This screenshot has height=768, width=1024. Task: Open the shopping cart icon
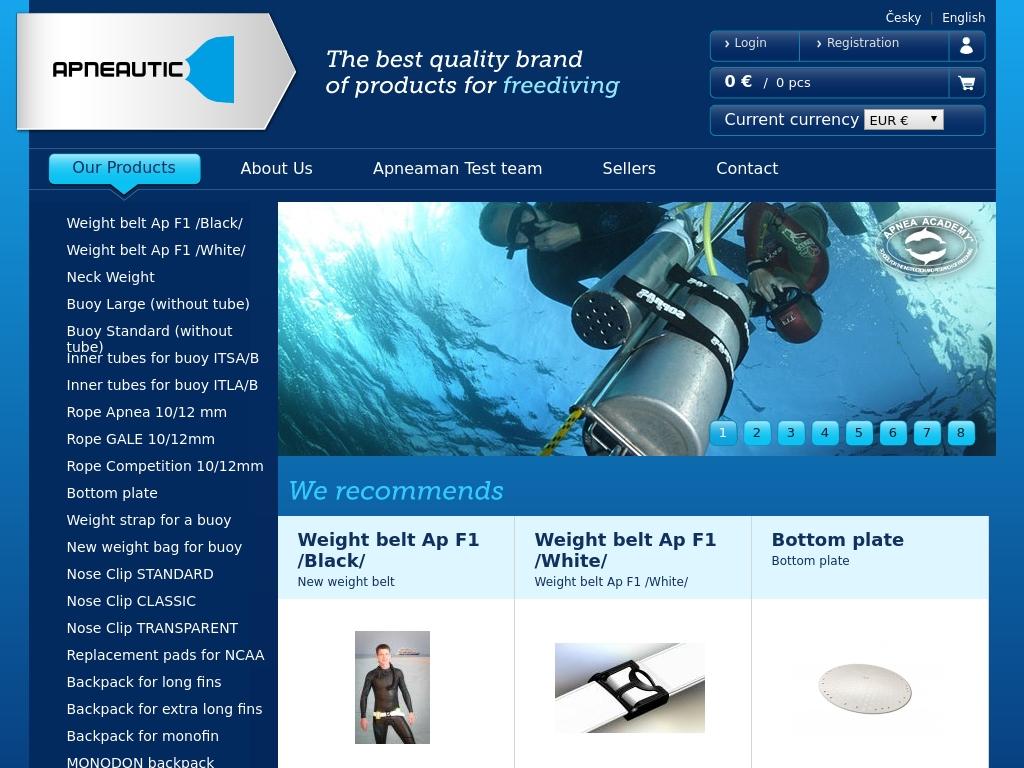966,83
